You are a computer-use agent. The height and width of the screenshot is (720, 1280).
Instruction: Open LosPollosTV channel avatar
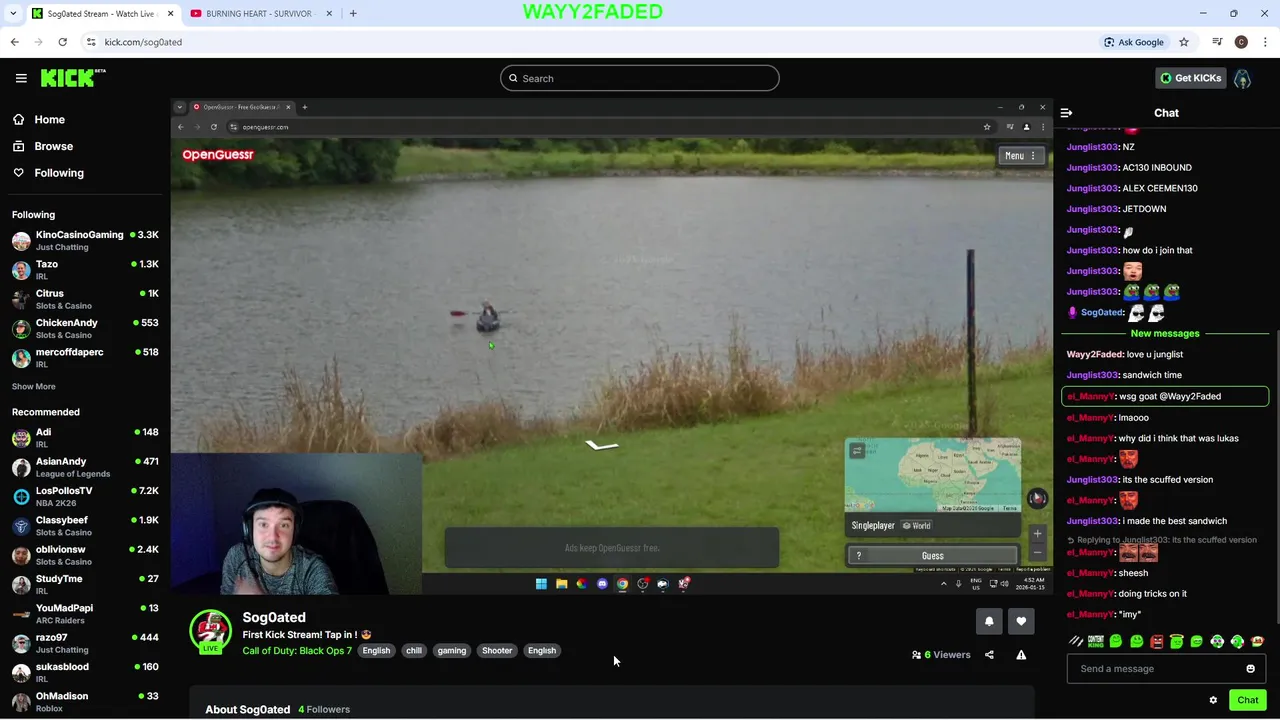(x=21, y=497)
